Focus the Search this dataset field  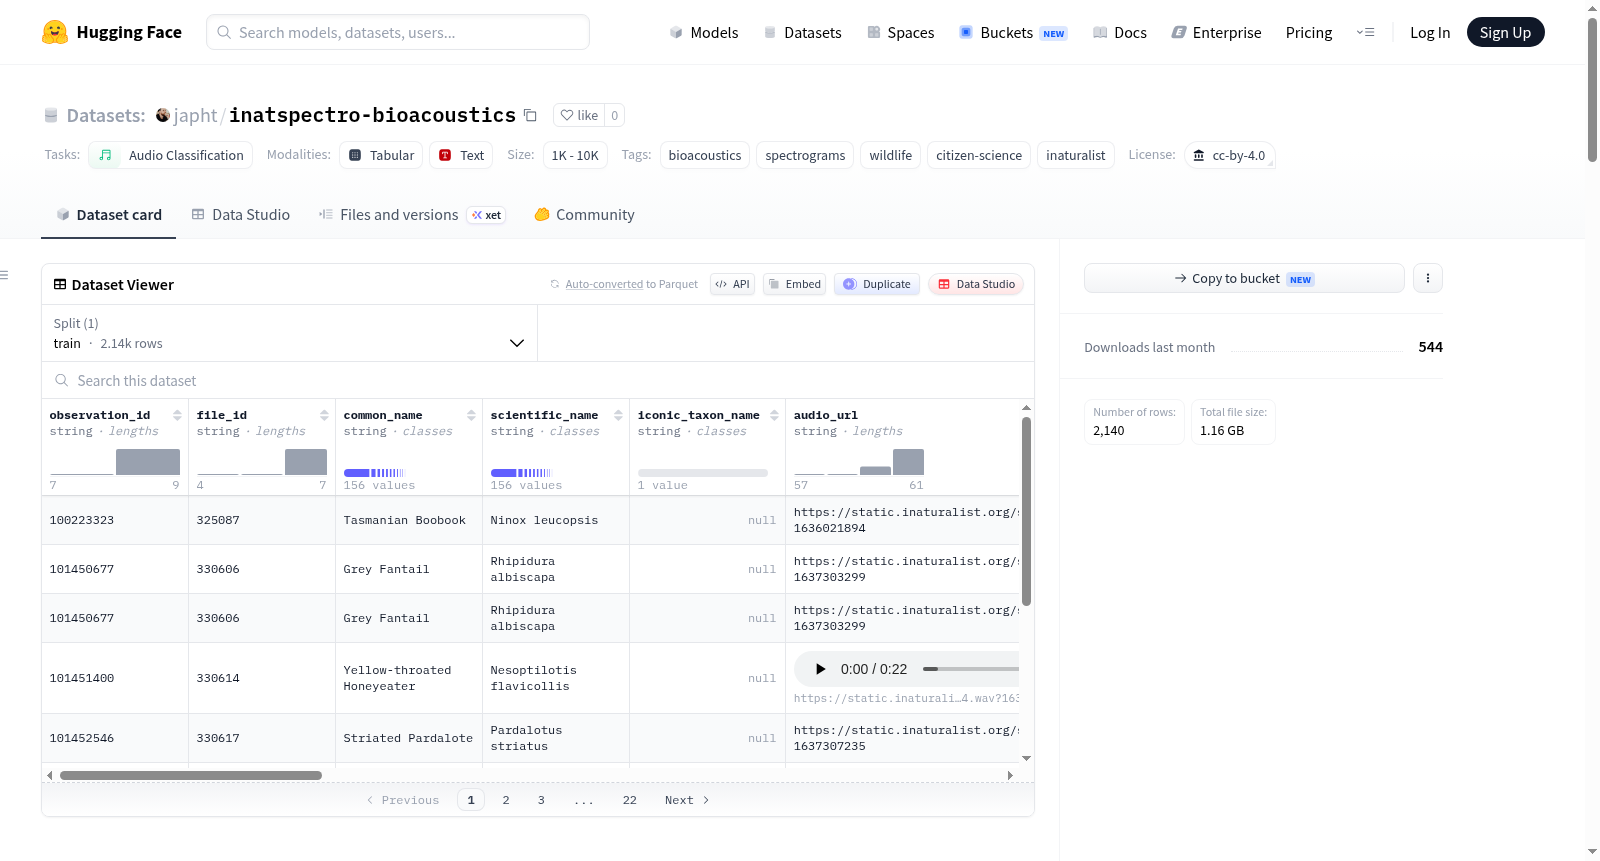[538, 380]
